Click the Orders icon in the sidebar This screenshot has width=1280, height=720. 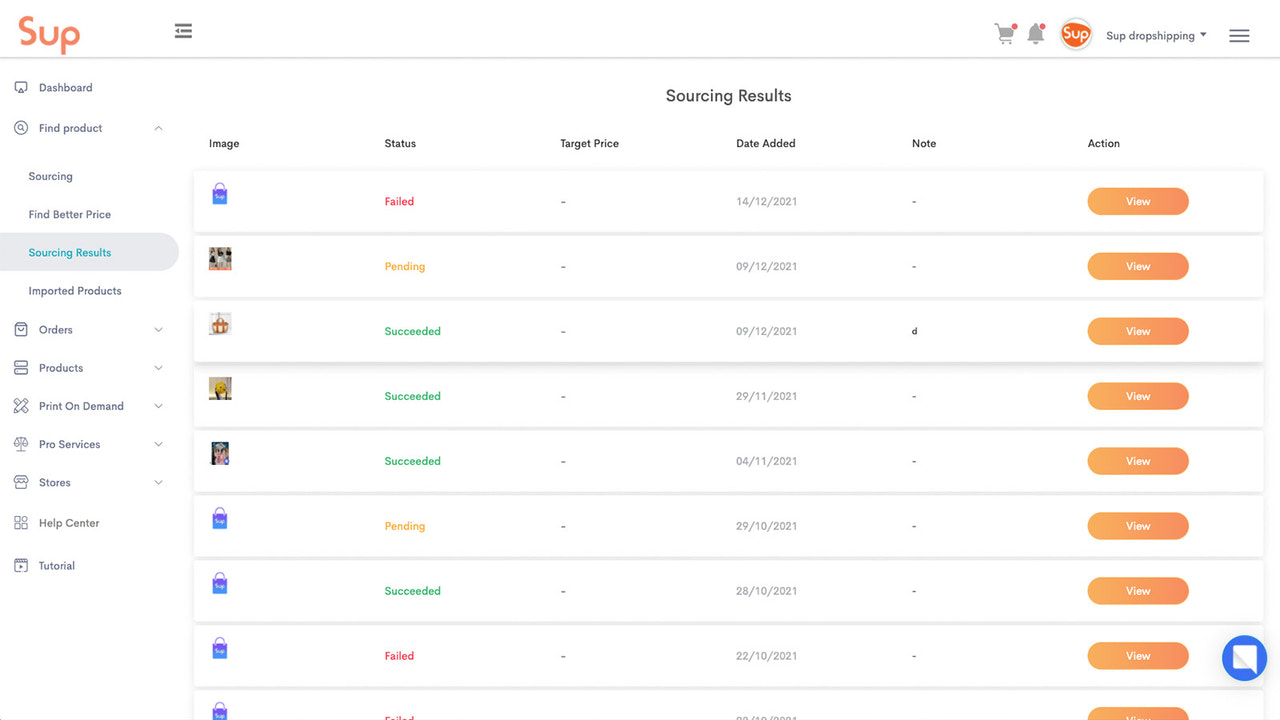(x=21, y=330)
